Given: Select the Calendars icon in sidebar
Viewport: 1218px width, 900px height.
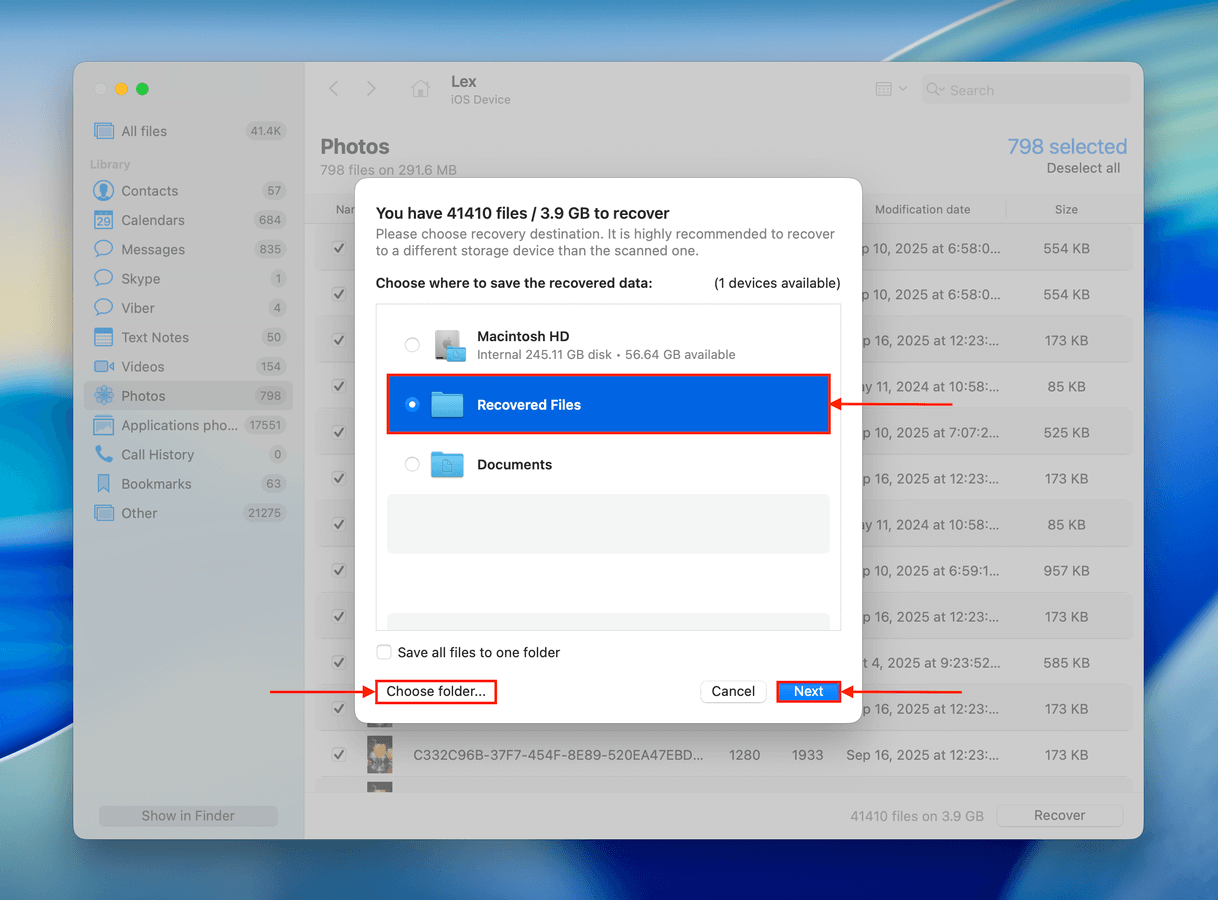Looking at the screenshot, I should point(103,220).
